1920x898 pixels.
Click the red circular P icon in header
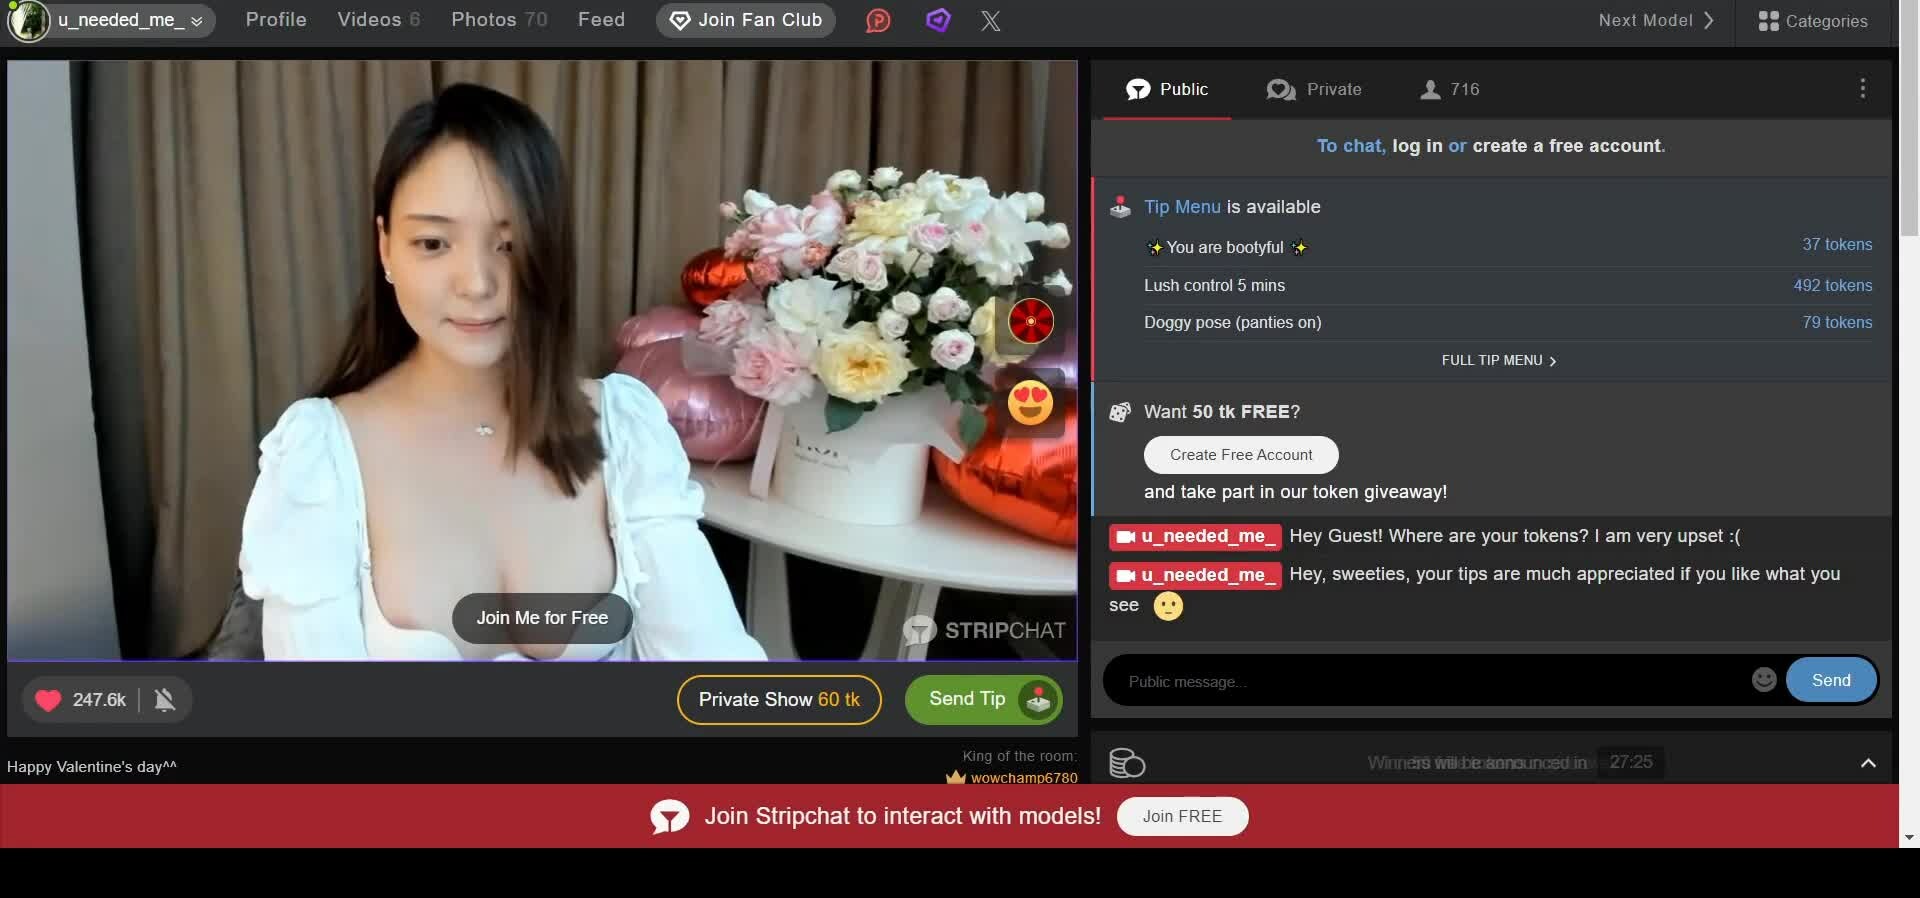point(878,21)
